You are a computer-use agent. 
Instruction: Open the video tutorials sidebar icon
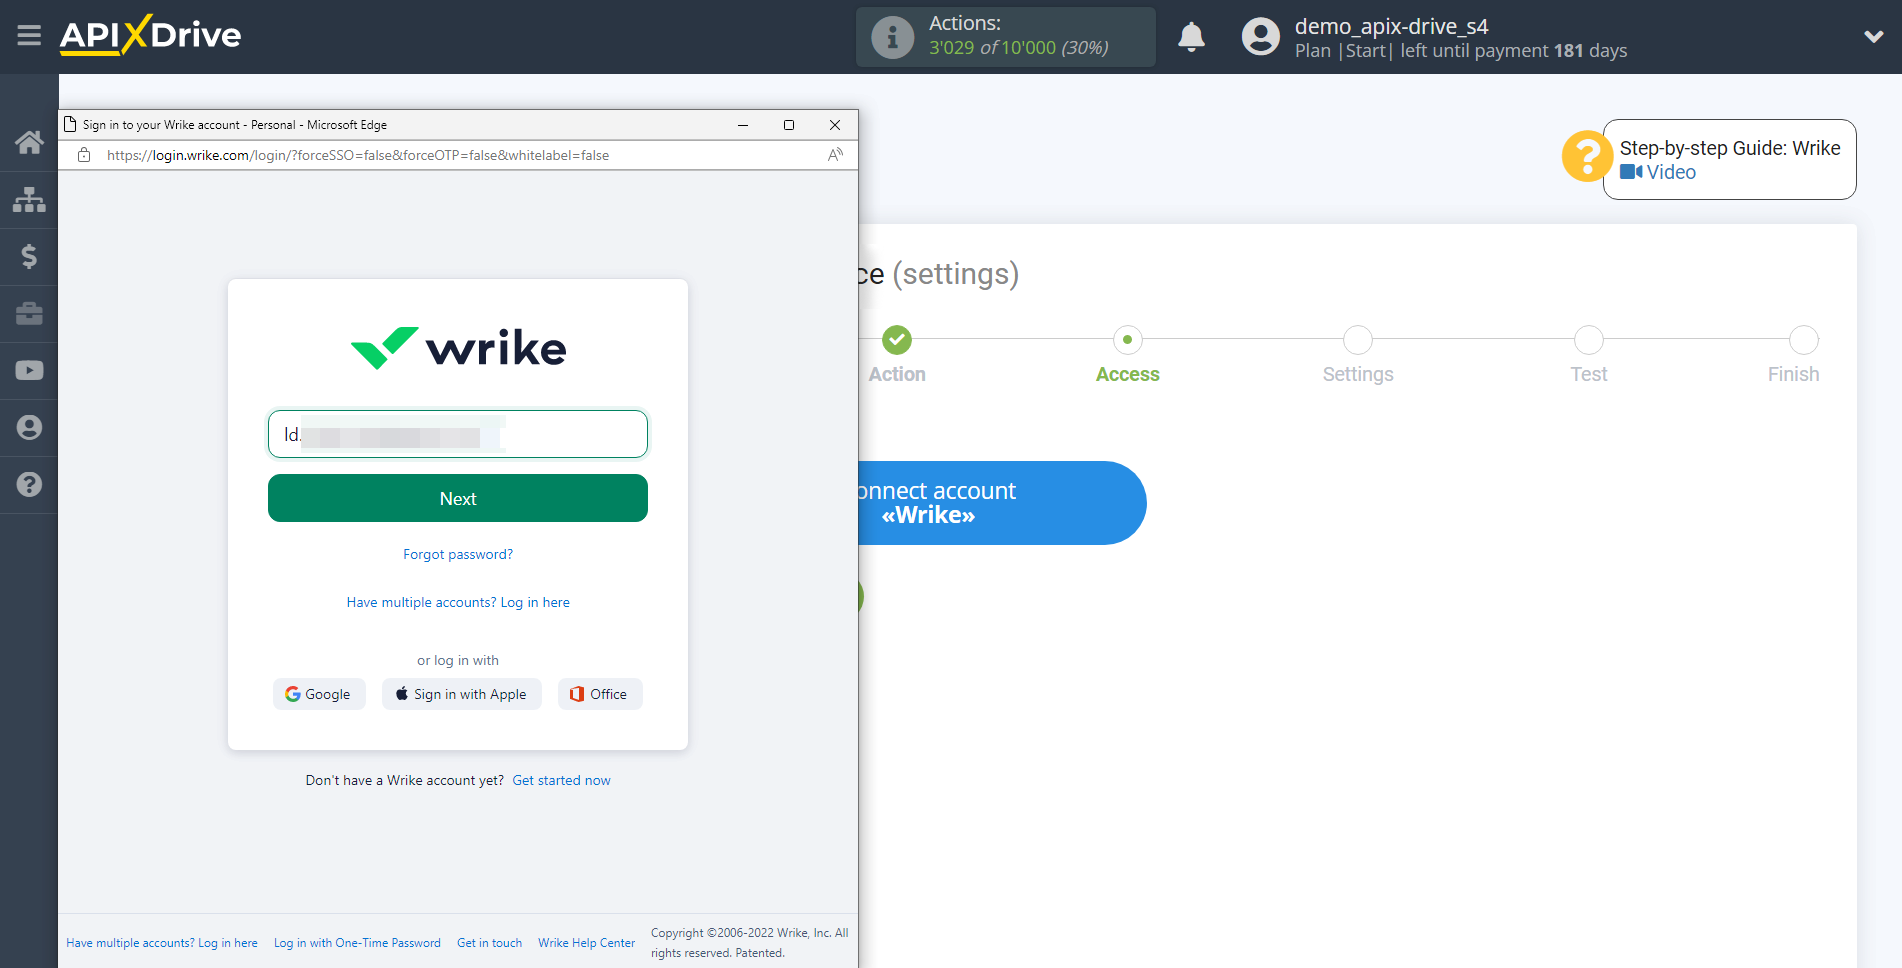[x=29, y=370]
